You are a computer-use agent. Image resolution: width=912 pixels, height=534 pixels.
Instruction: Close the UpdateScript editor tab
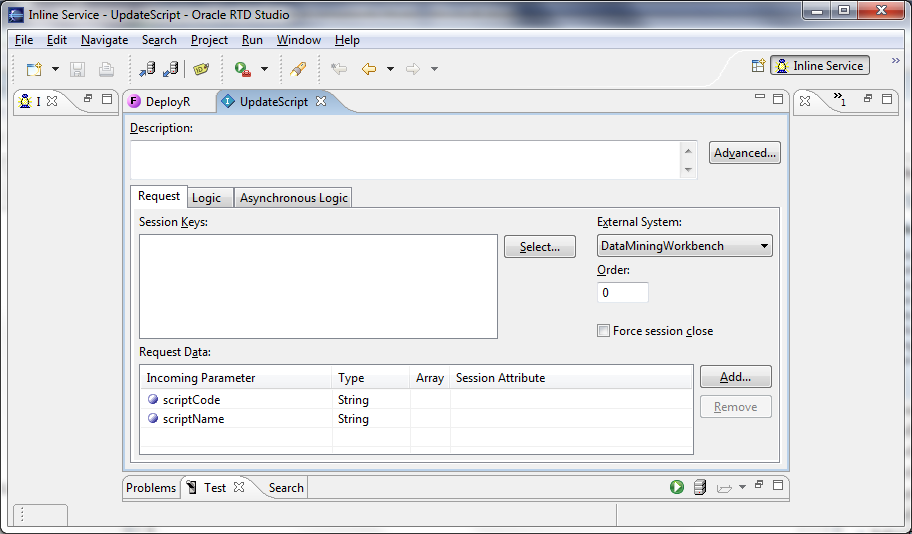click(x=321, y=101)
